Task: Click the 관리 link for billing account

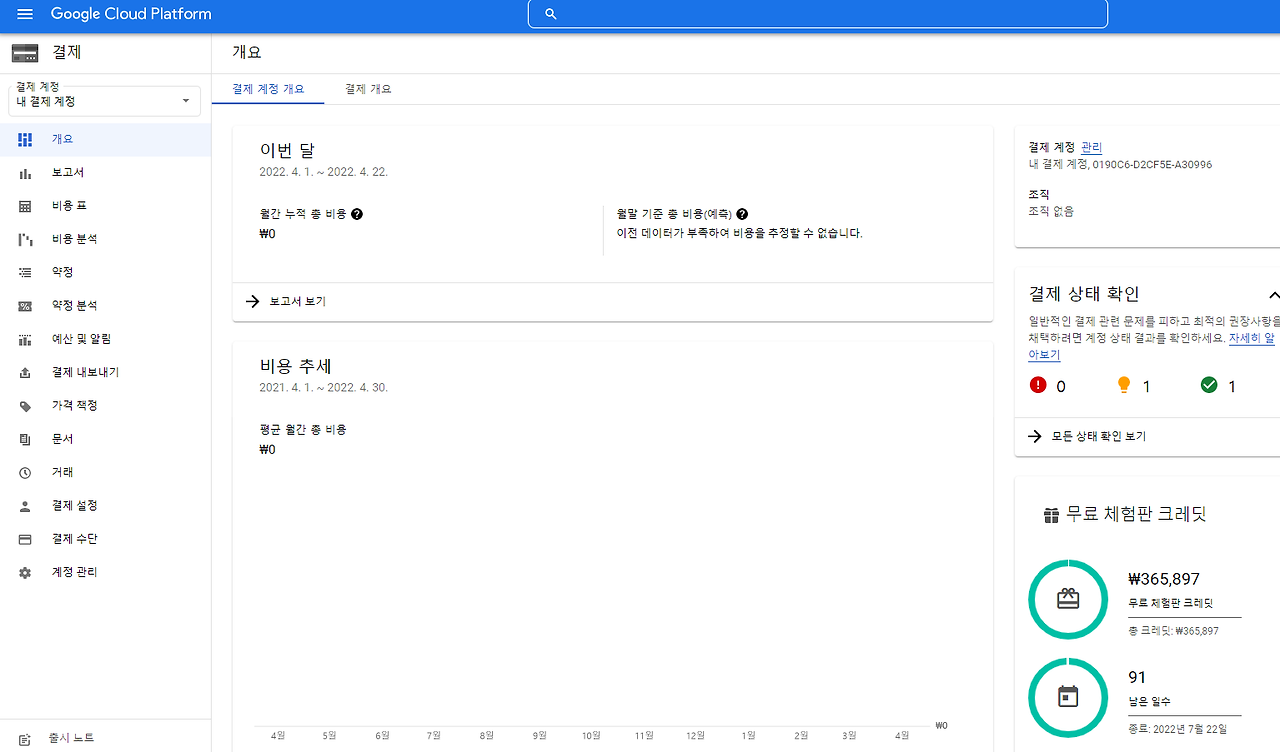Action: coord(1091,147)
